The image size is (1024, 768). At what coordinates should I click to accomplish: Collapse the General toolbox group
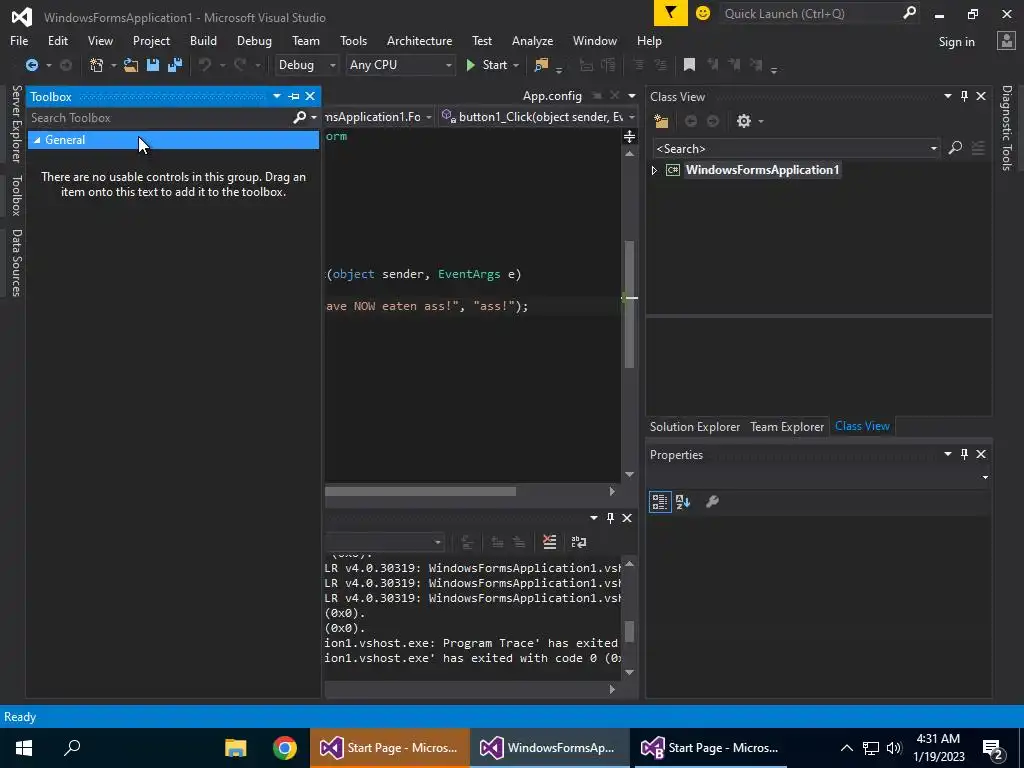37,140
